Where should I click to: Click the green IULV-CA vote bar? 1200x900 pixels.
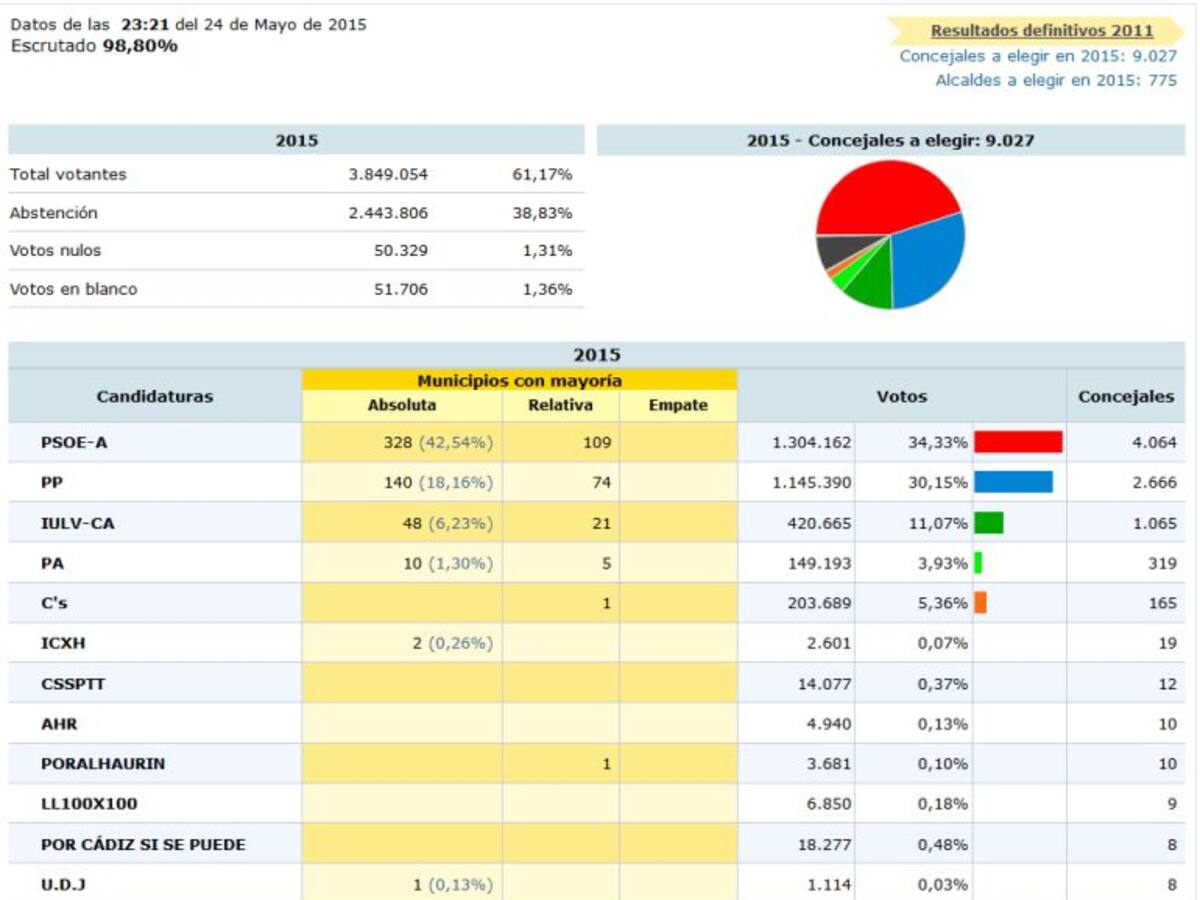click(988, 523)
